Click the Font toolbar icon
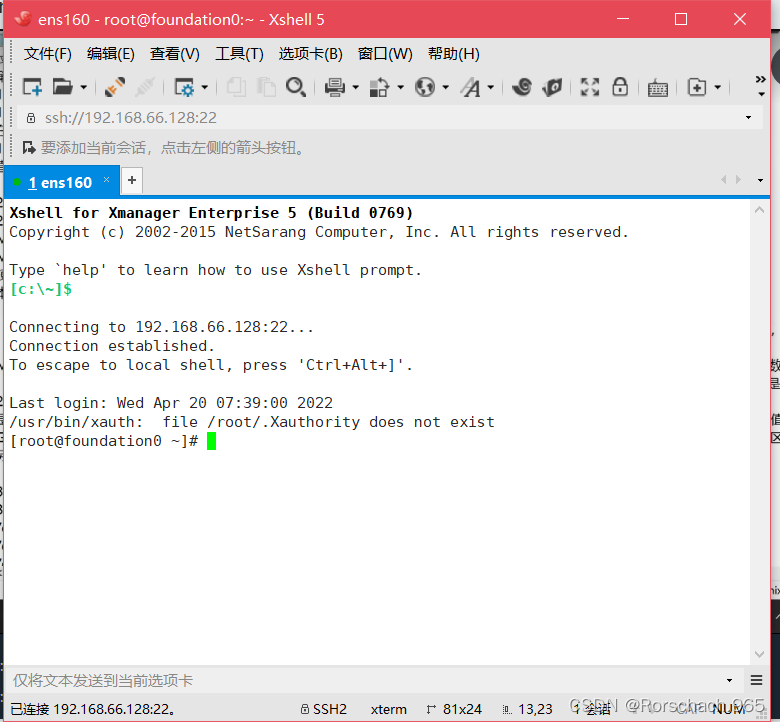Screen dimensions: 780x722 pos(470,88)
